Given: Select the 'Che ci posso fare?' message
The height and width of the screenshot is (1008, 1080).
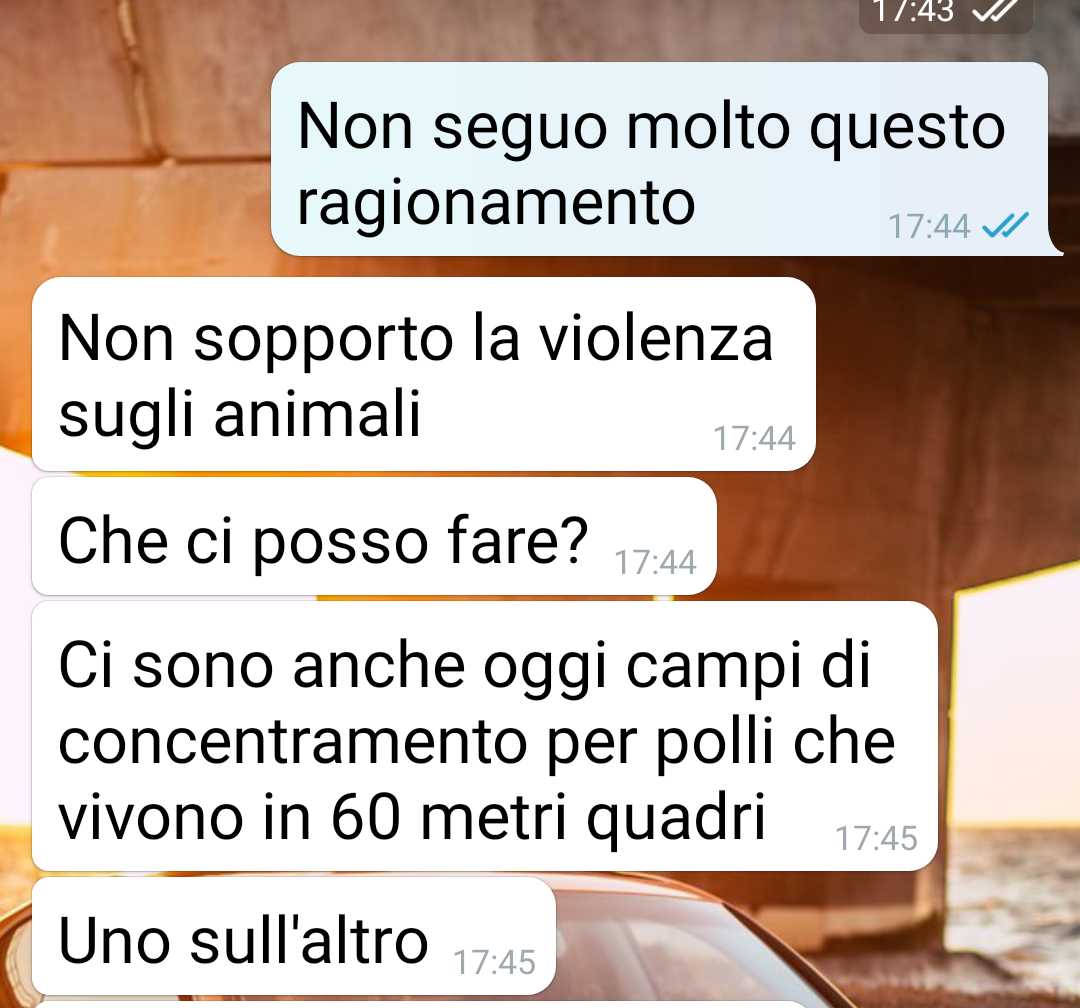Looking at the screenshot, I should pyautogui.click(x=374, y=537).
